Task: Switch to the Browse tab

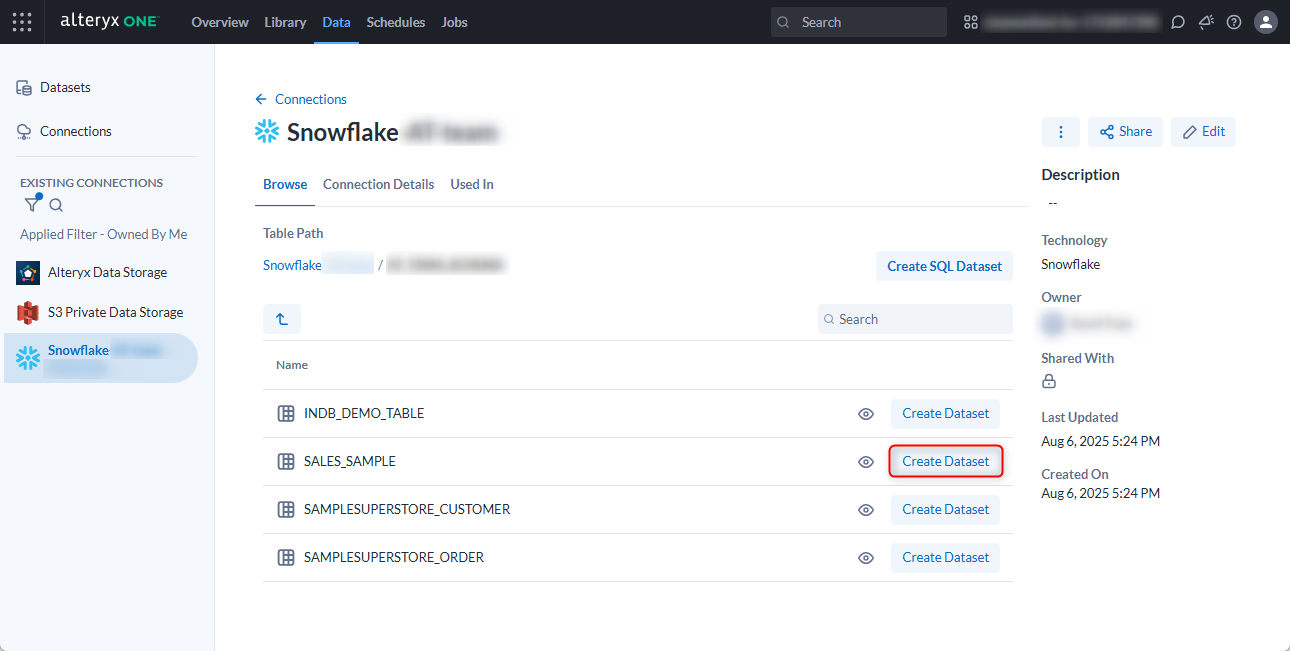Action: [285, 184]
